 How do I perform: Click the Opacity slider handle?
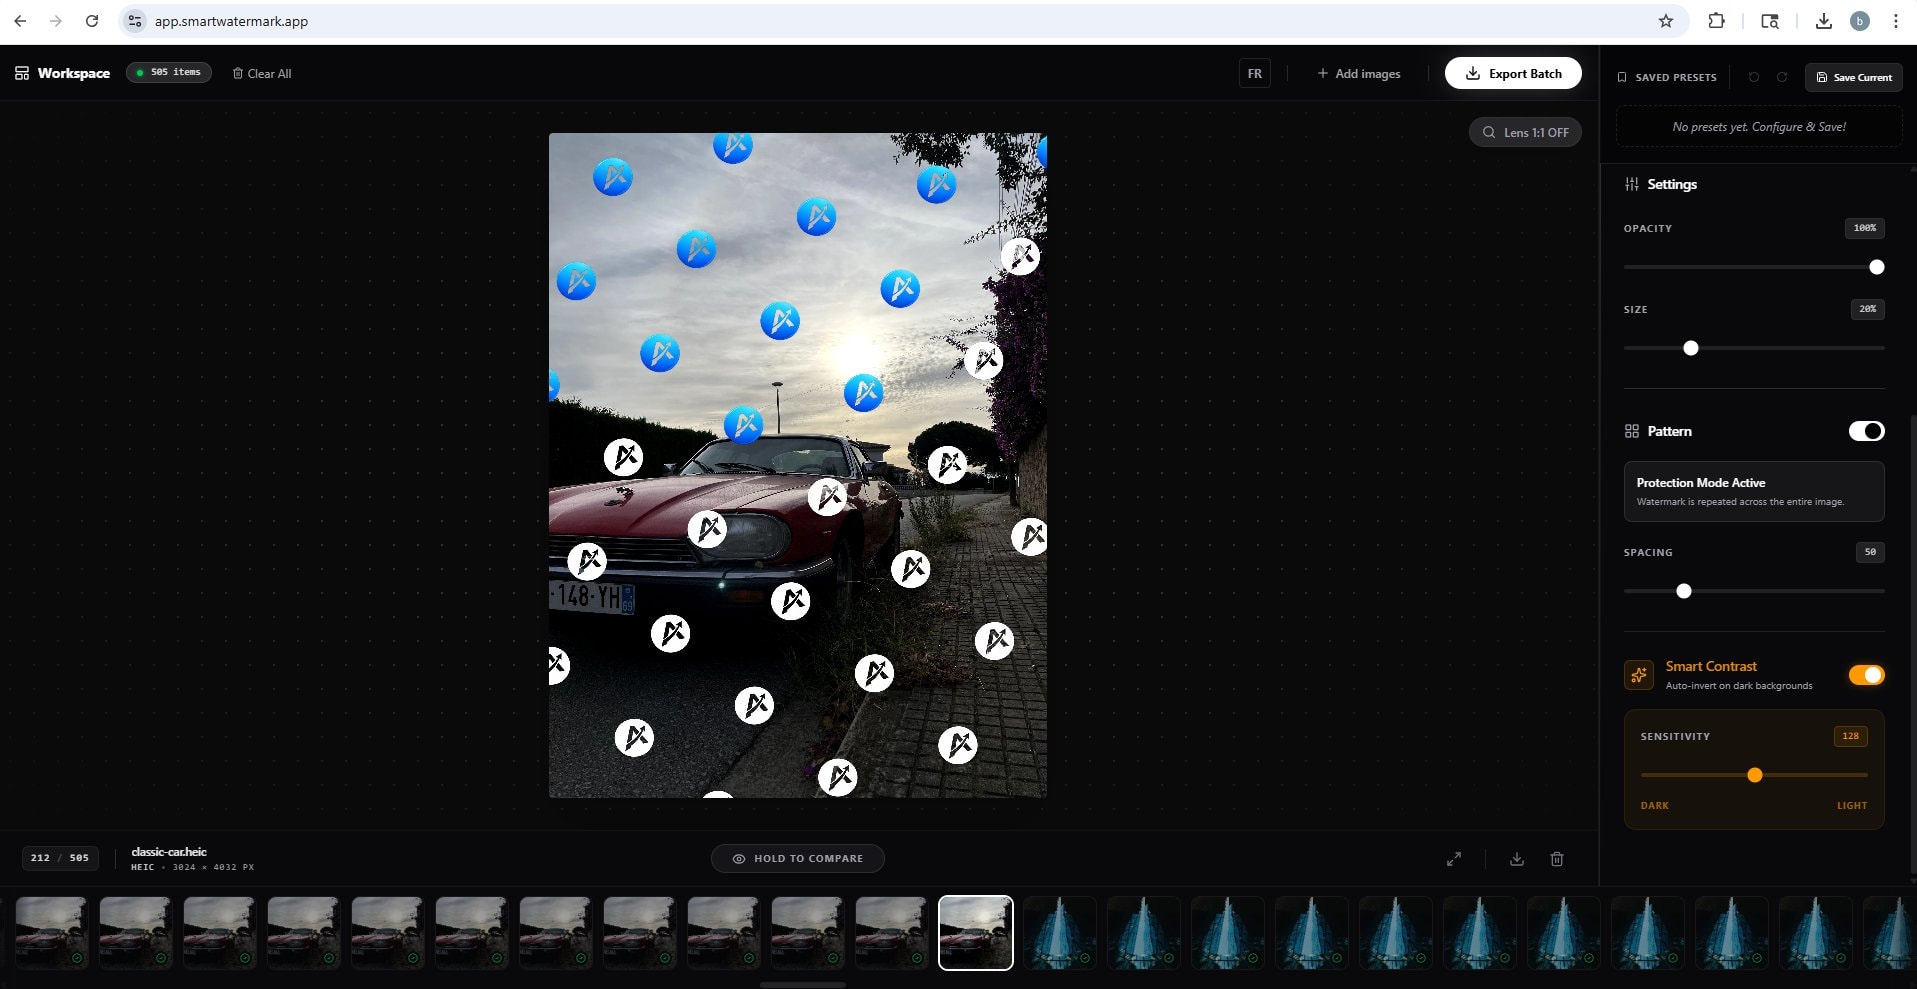(x=1877, y=267)
